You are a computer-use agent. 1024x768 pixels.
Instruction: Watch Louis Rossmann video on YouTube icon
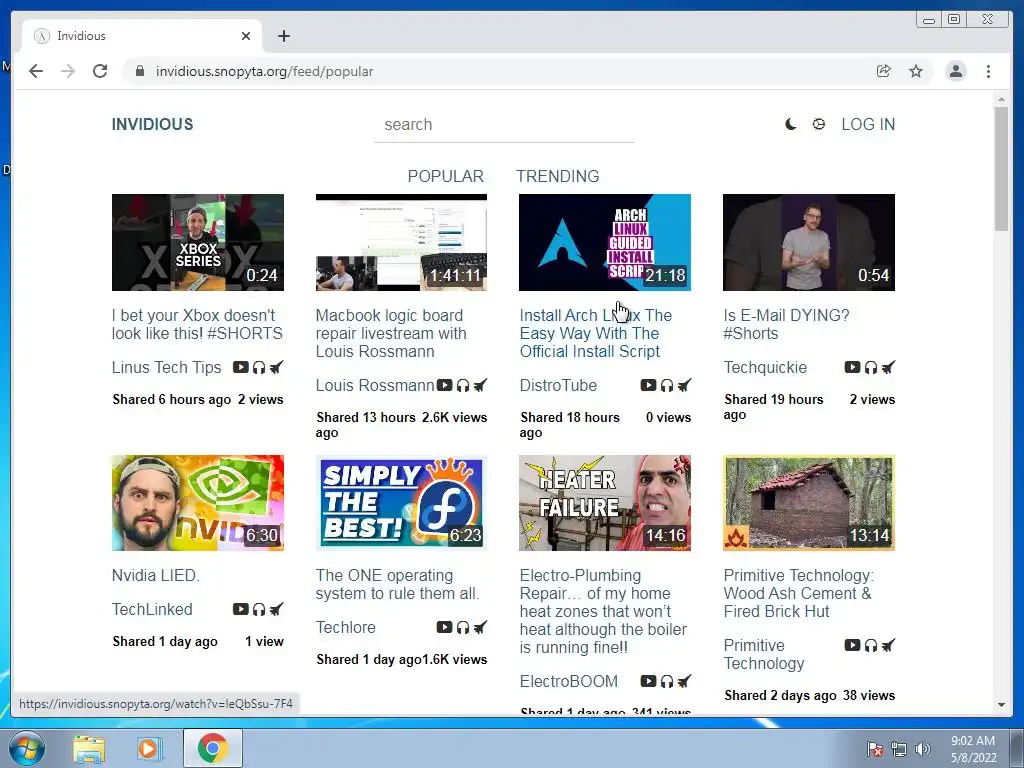444,385
